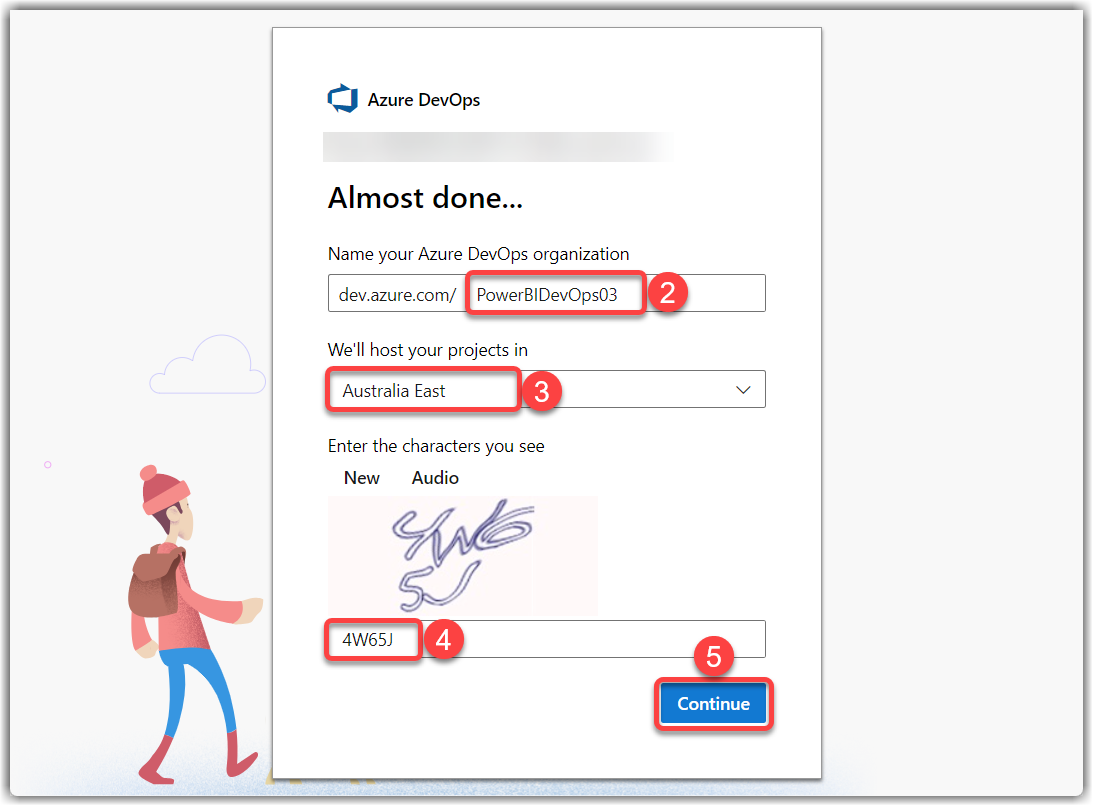Click "We'll host your projects in" label
Image resolution: width=1093 pixels, height=806 pixels.
pyautogui.click(x=427, y=350)
